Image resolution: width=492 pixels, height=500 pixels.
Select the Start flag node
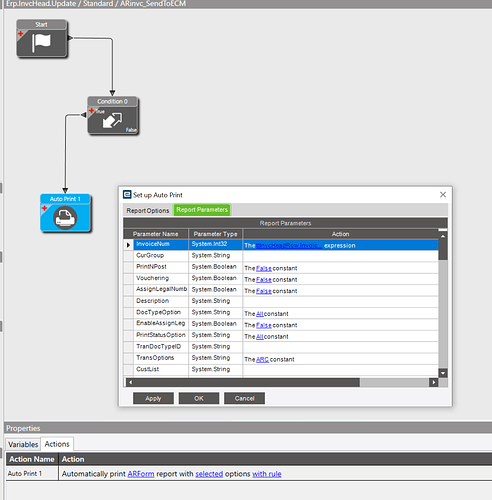(42, 39)
